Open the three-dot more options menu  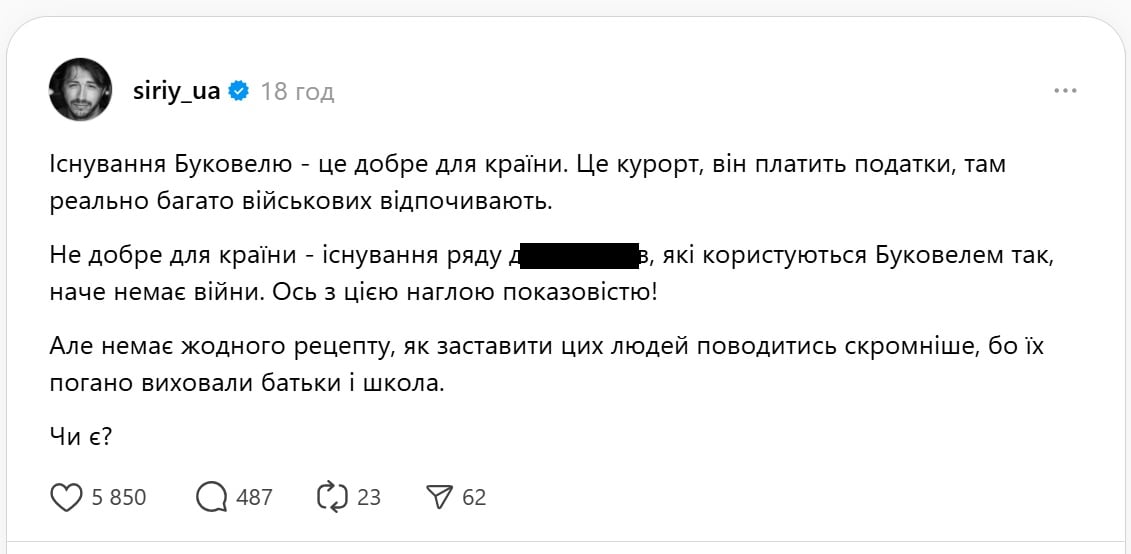click(1065, 91)
